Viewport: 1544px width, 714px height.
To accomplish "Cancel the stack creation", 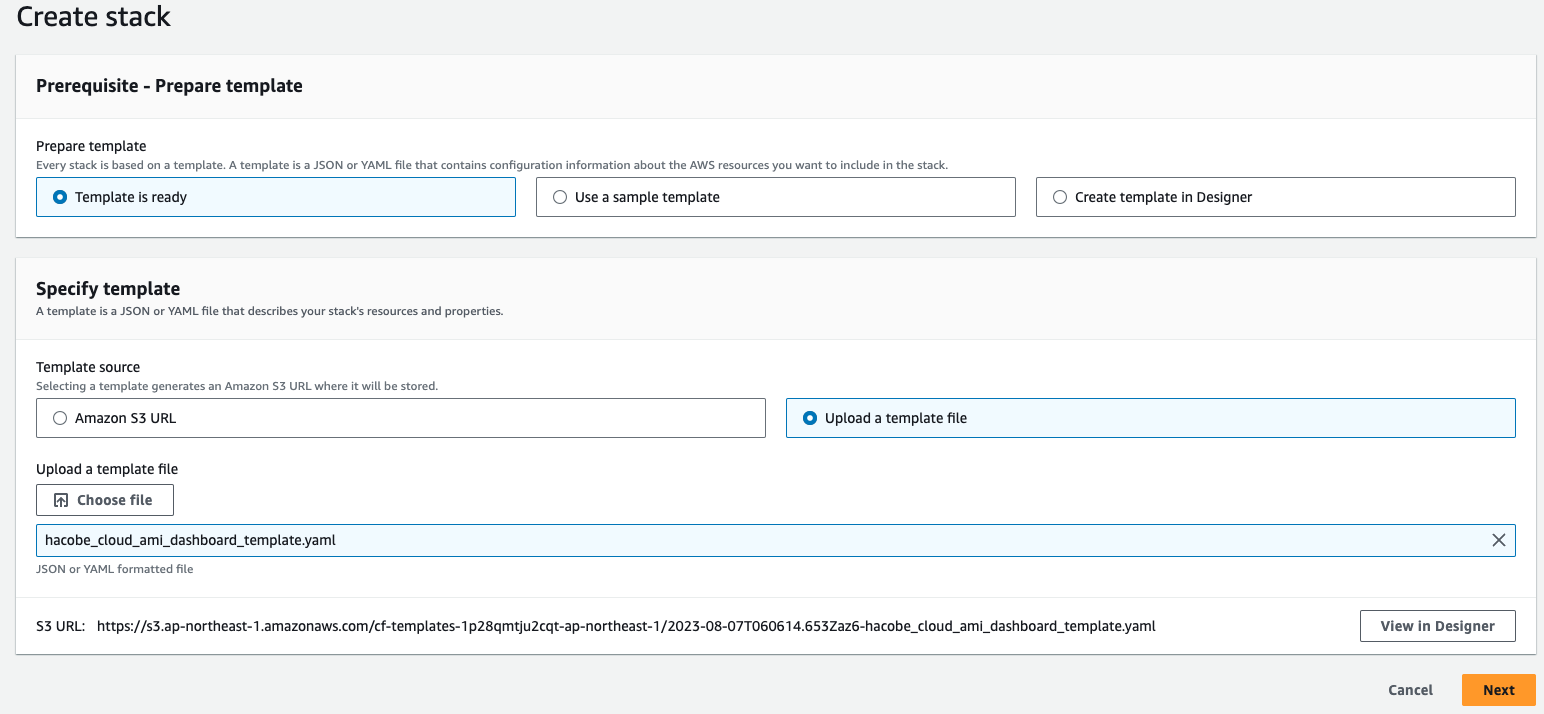I will point(1410,690).
